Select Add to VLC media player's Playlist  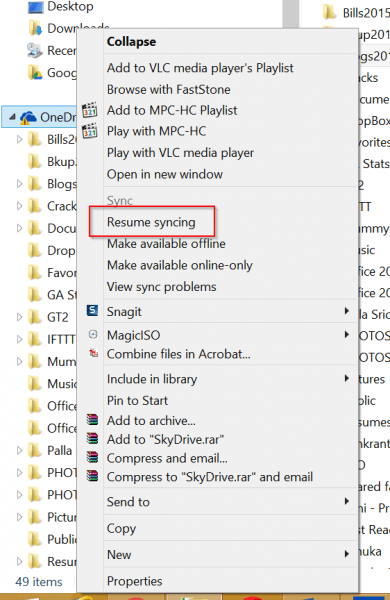[x=200, y=68]
